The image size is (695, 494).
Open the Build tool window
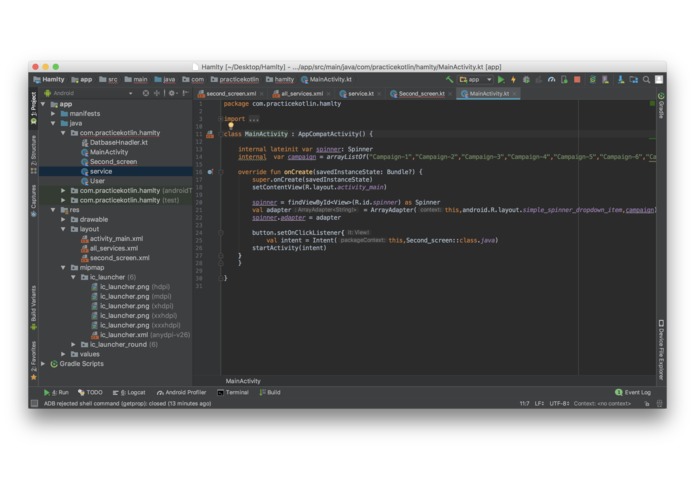[270, 393]
